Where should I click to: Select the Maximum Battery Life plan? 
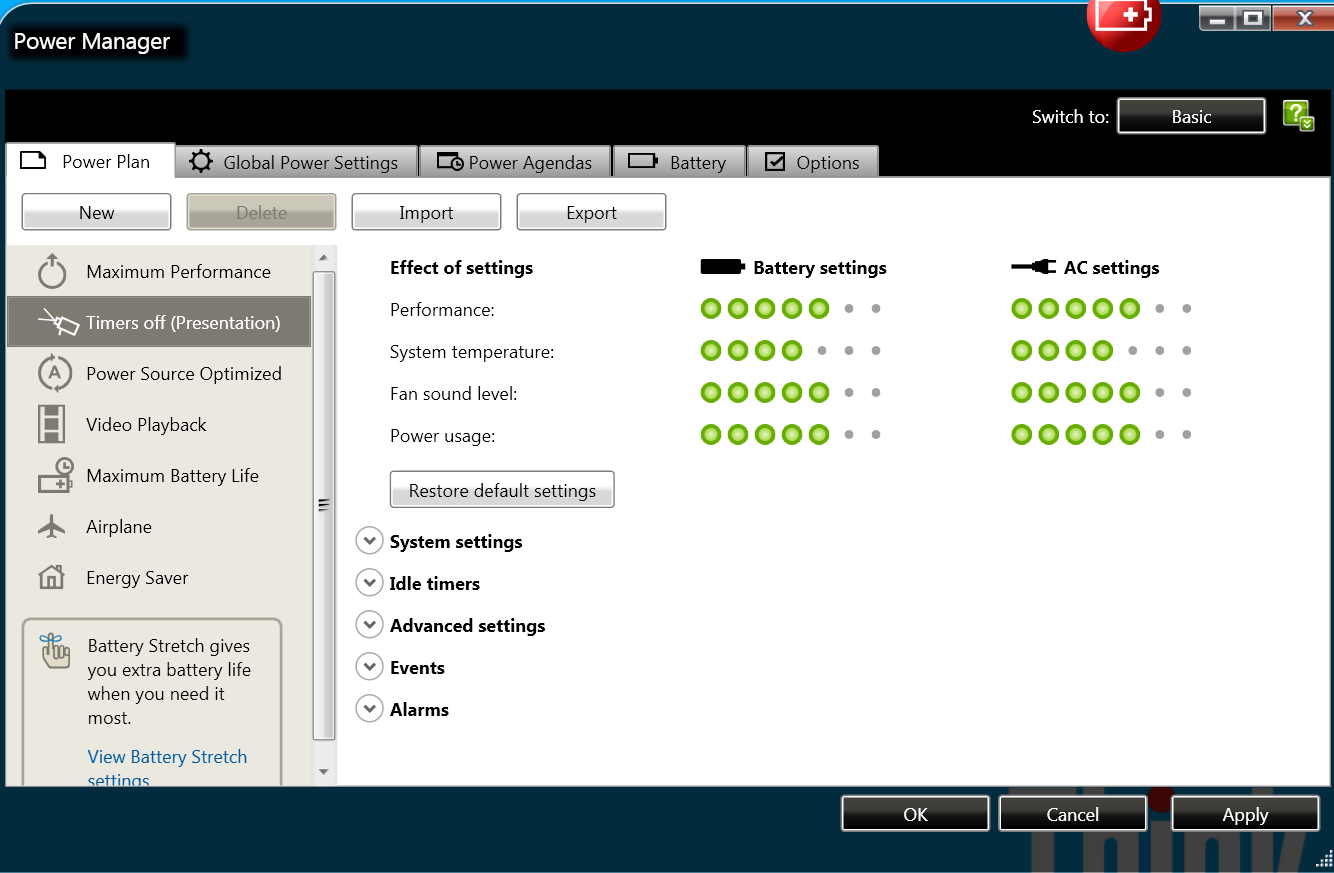point(159,475)
